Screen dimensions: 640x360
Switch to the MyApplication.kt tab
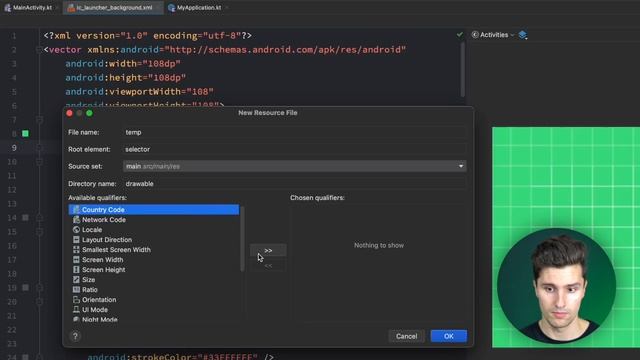(x=198, y=7)
